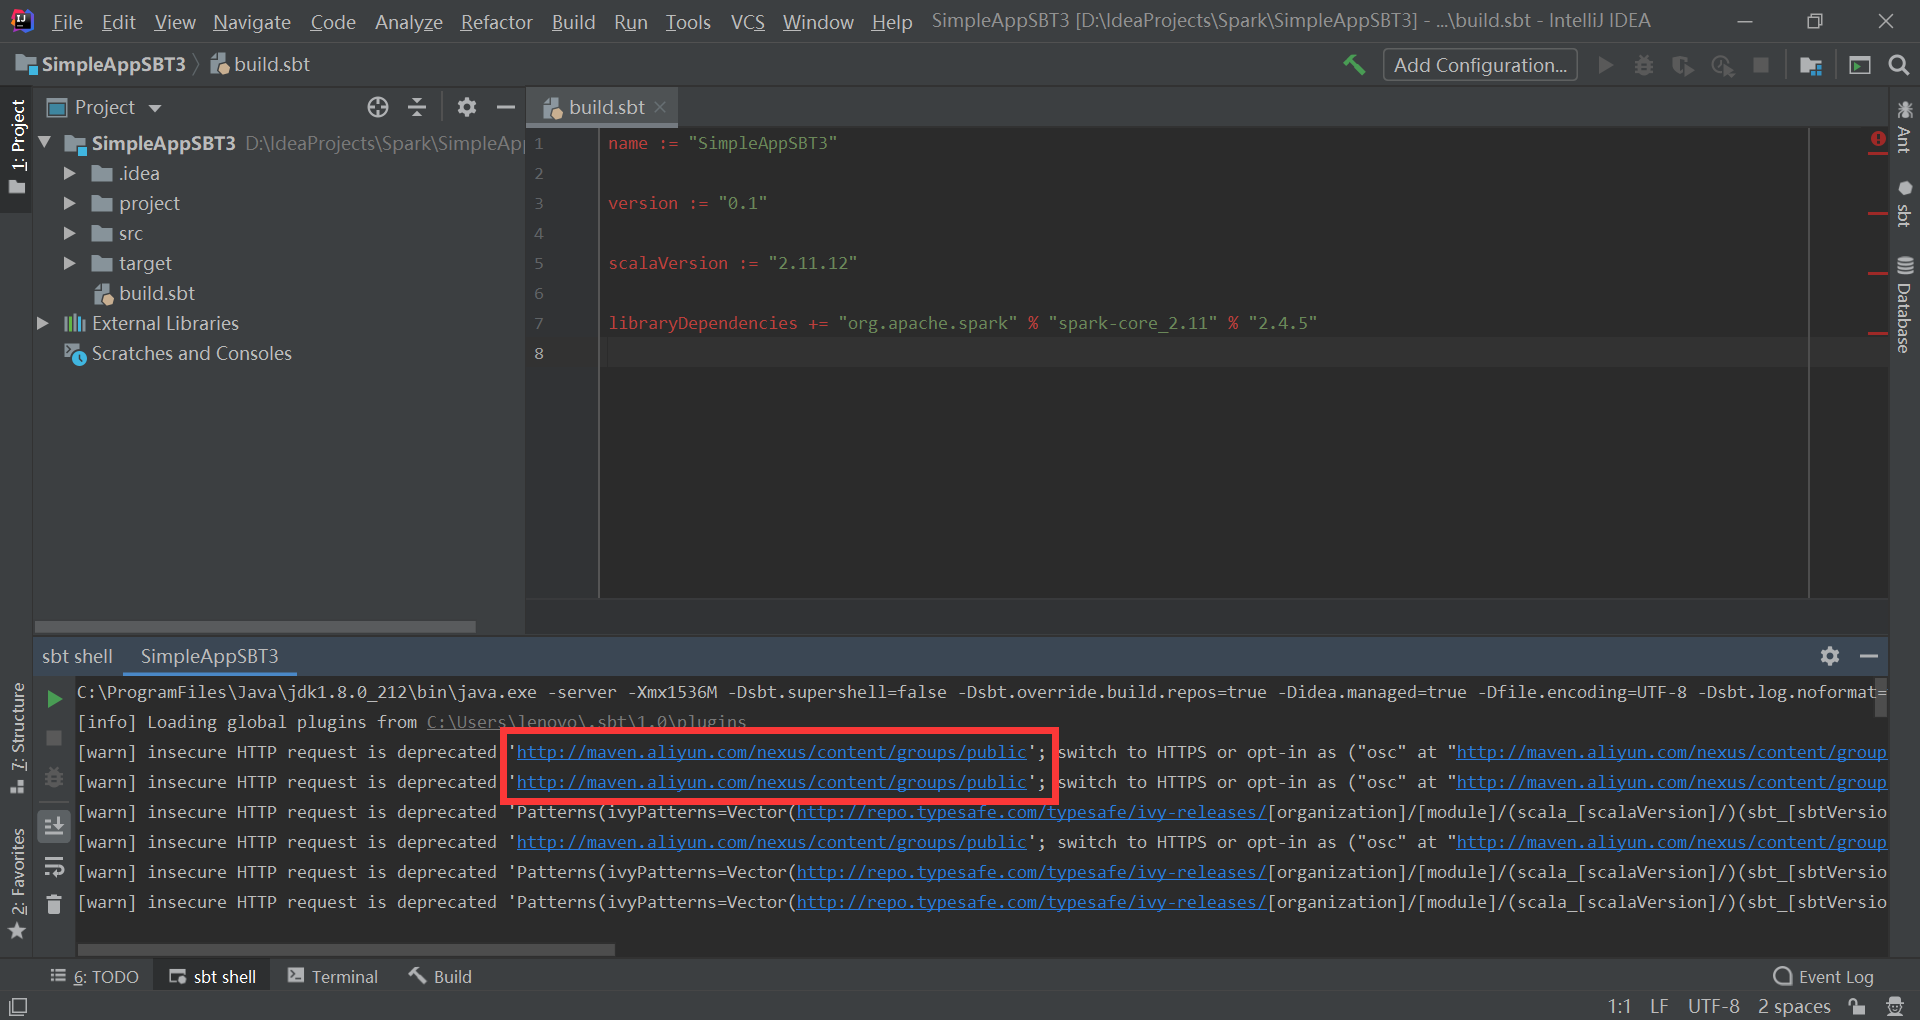Viewport: 1920px width, 1020px height.
Task: Click the UTF-8 encoding status item
Action: [1713, 1006]
